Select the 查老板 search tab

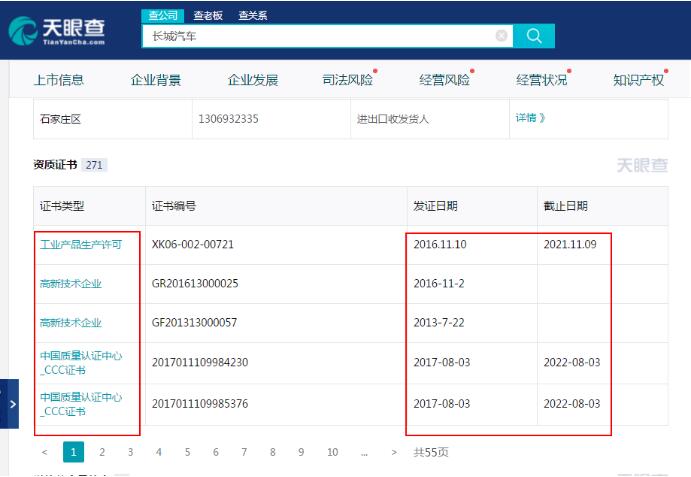pos(208,15)
